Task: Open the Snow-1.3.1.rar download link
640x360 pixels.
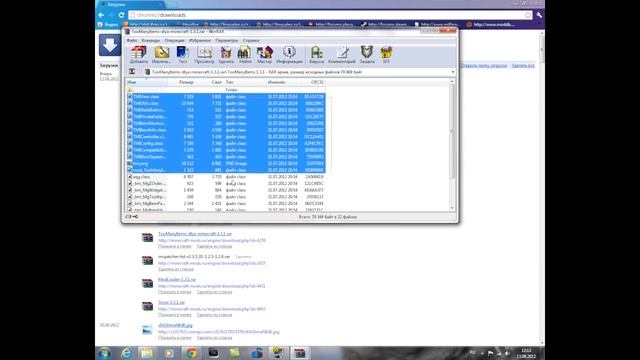Action: click(171, 302)
